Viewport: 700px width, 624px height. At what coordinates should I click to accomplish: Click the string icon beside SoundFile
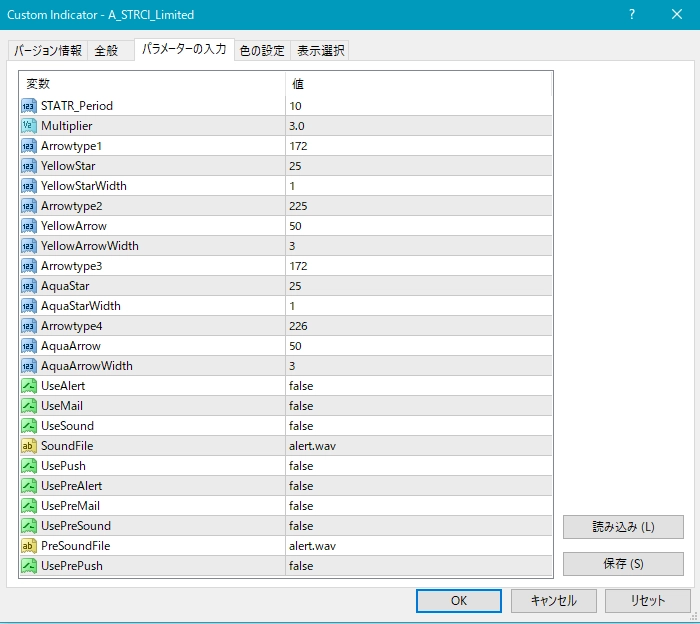coord(29,446)
